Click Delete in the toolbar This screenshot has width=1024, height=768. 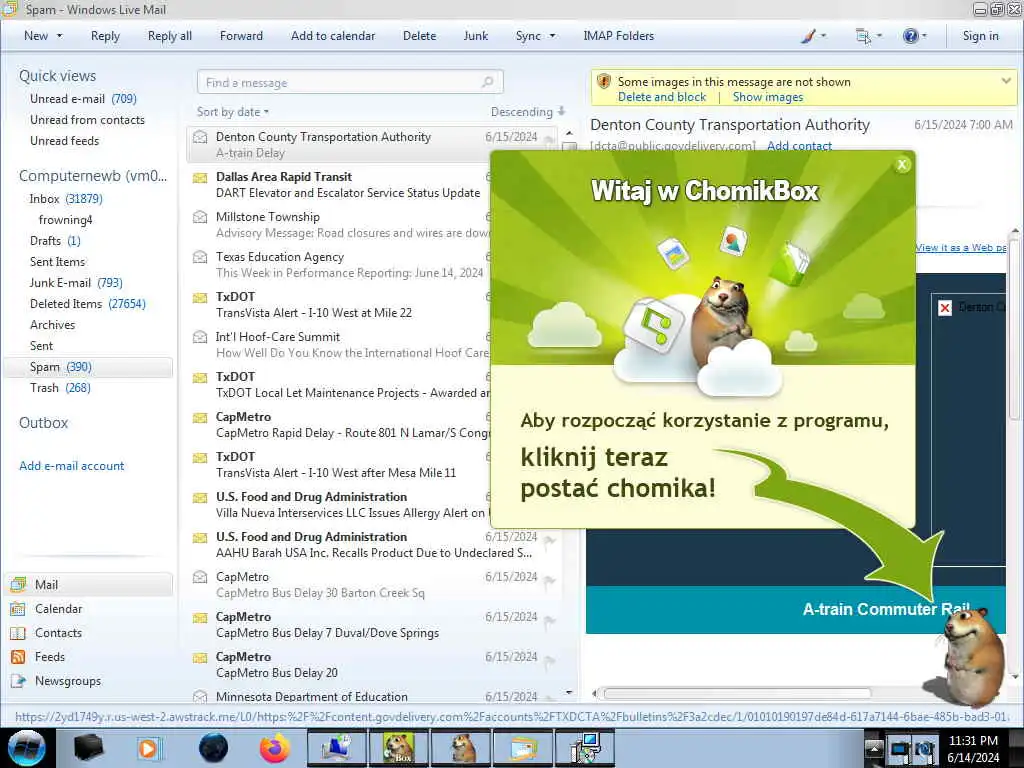click(419, 36)
